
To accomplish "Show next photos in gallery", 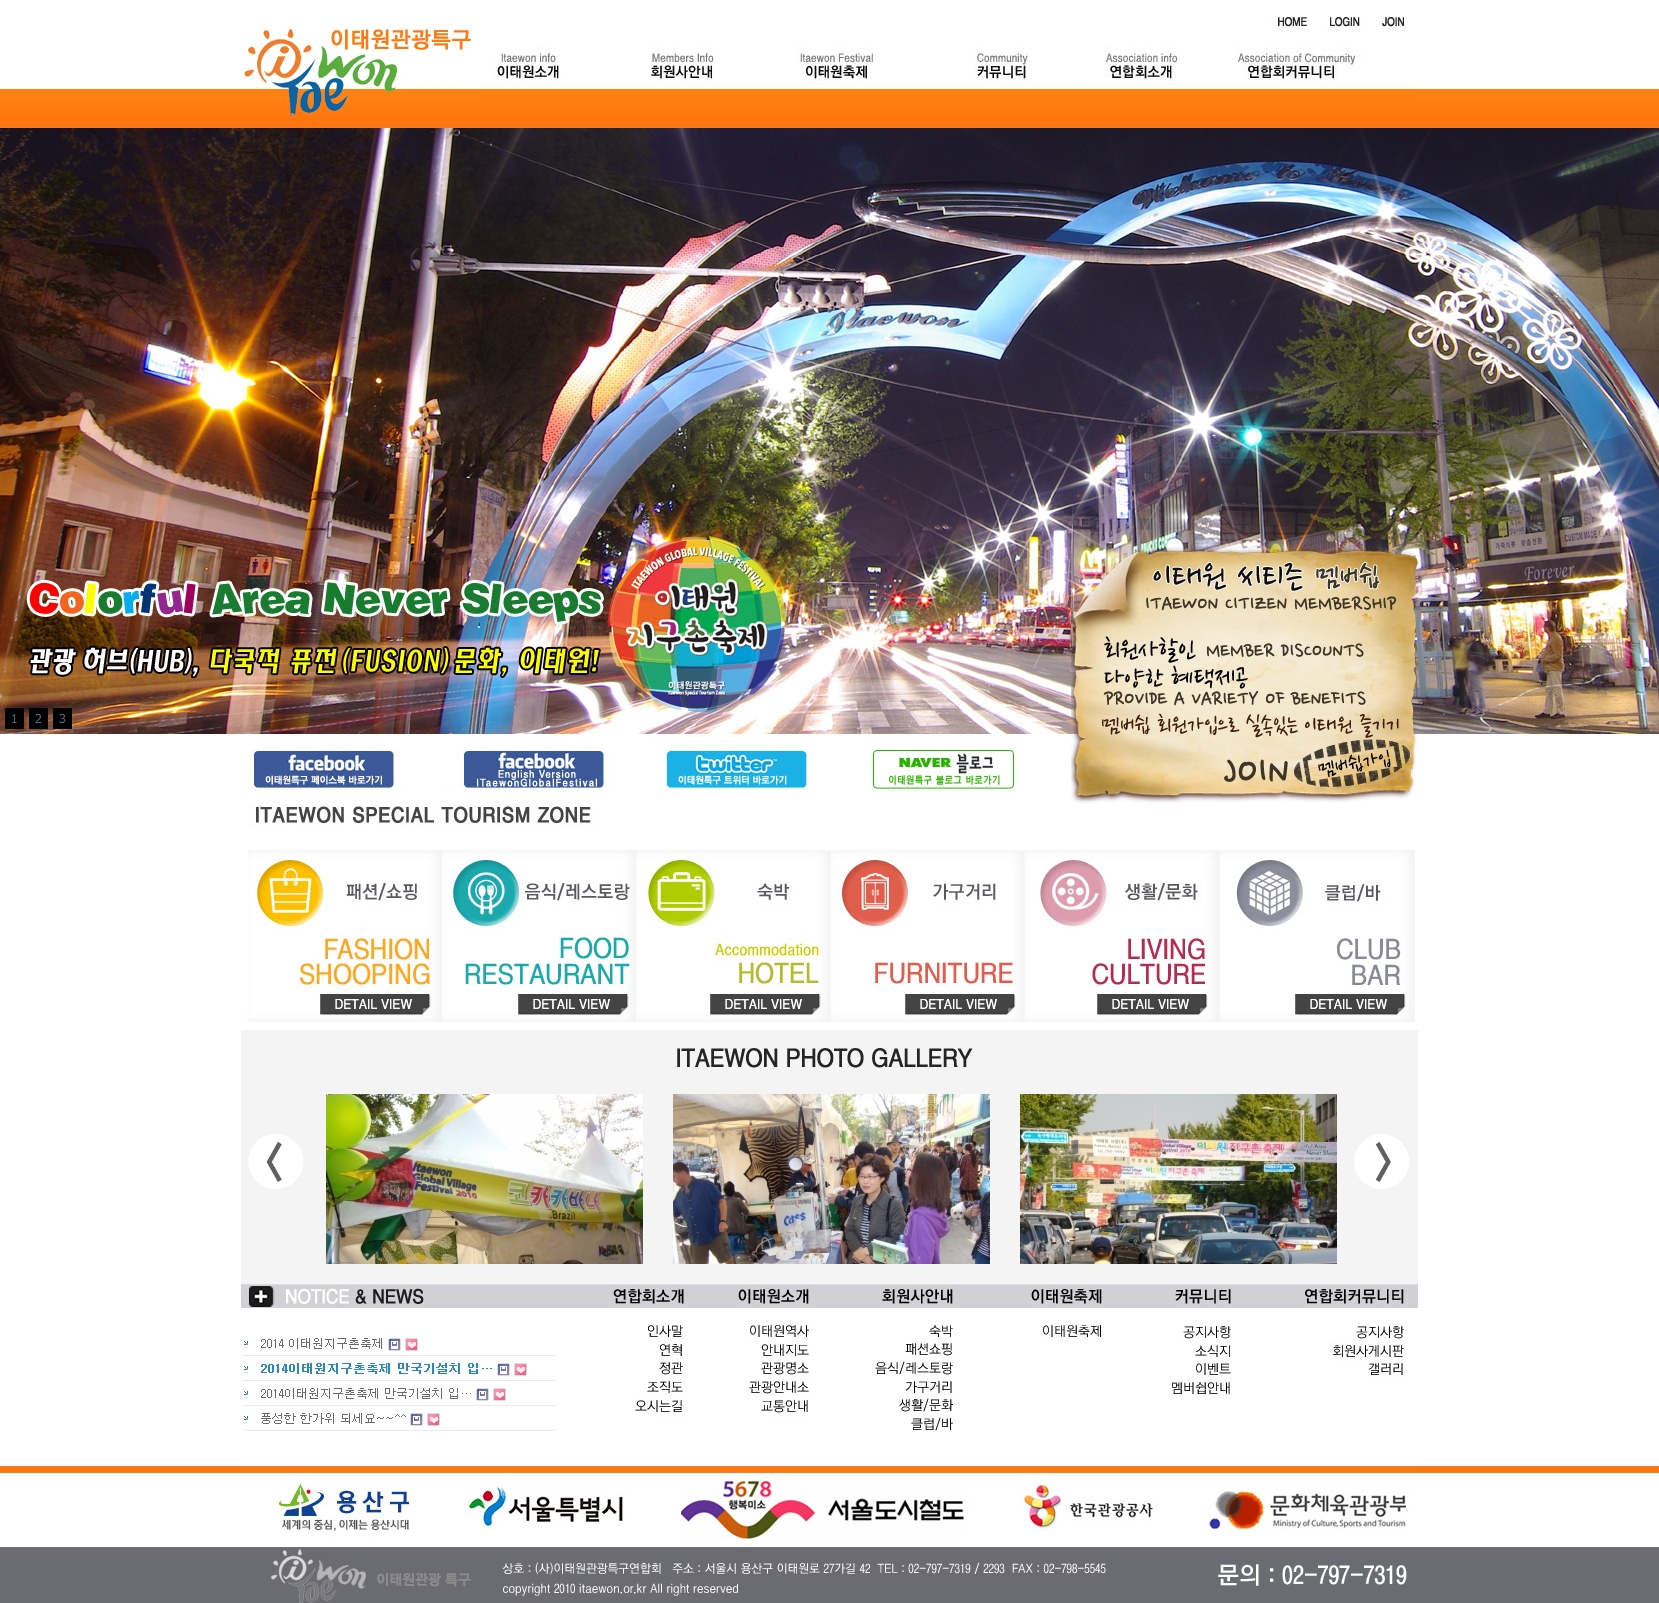I will [1381, 1161].
